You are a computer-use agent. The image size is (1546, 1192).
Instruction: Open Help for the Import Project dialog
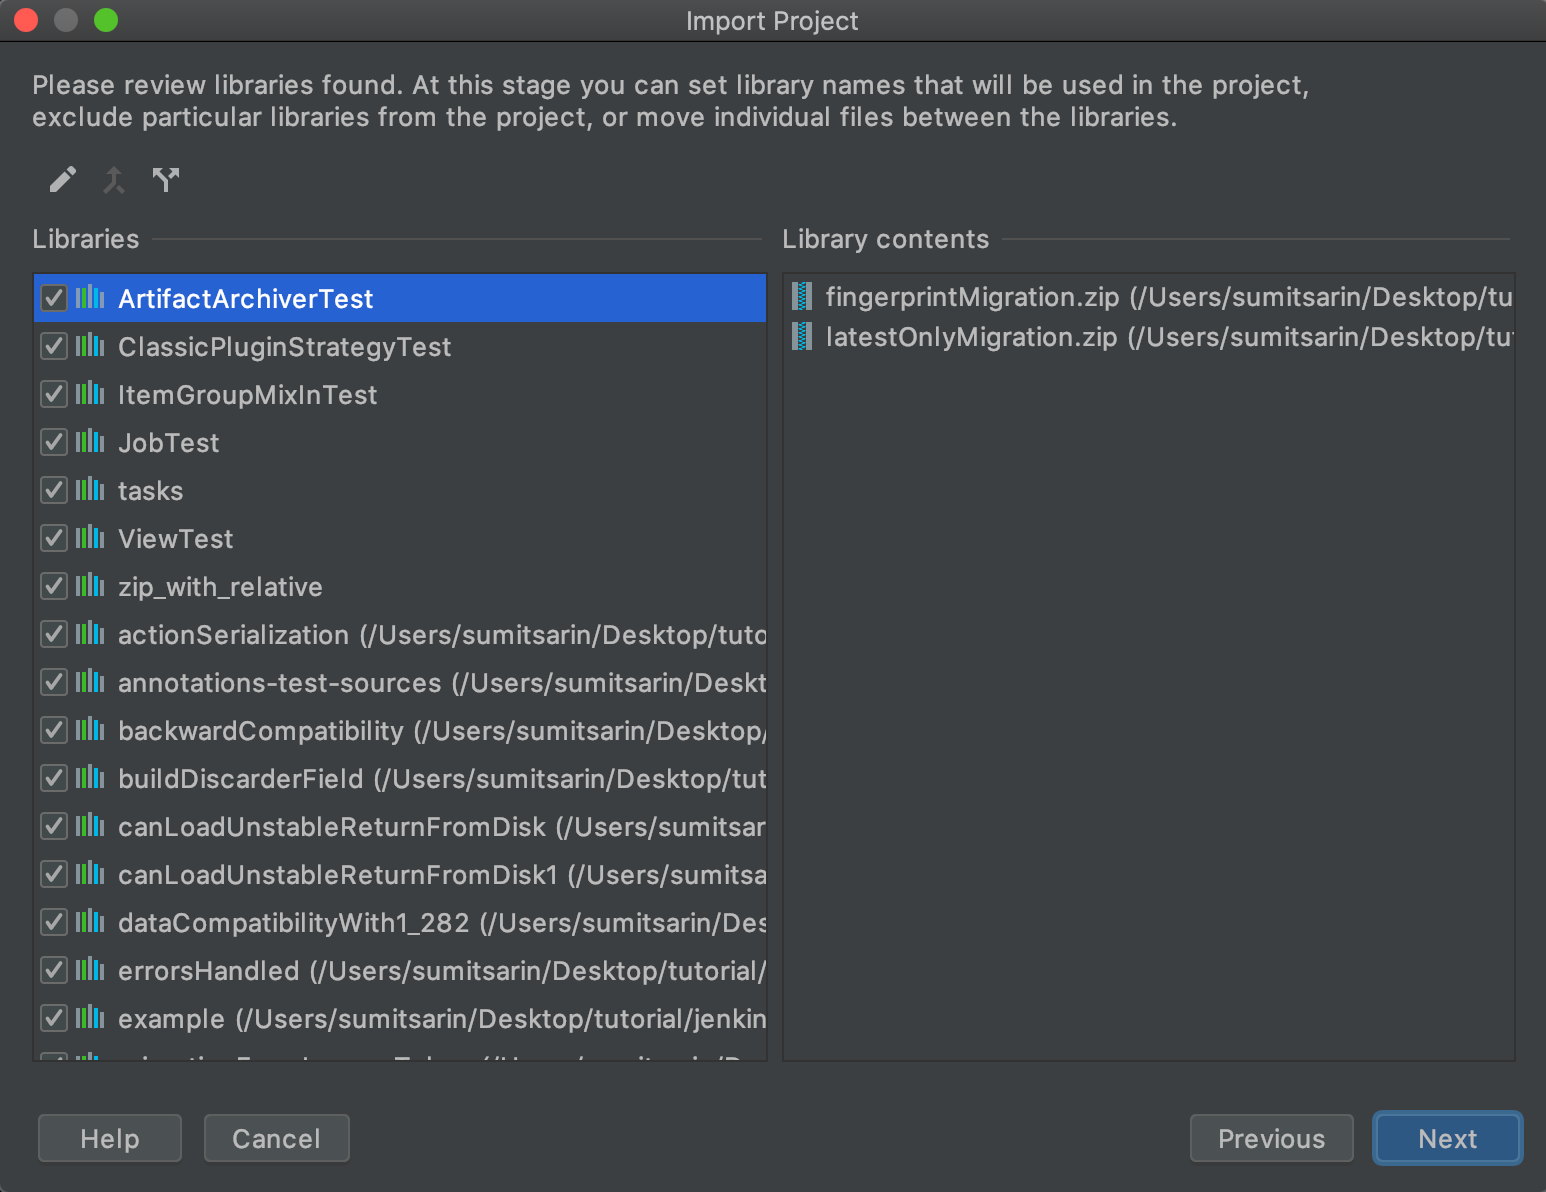[109, 1138]
